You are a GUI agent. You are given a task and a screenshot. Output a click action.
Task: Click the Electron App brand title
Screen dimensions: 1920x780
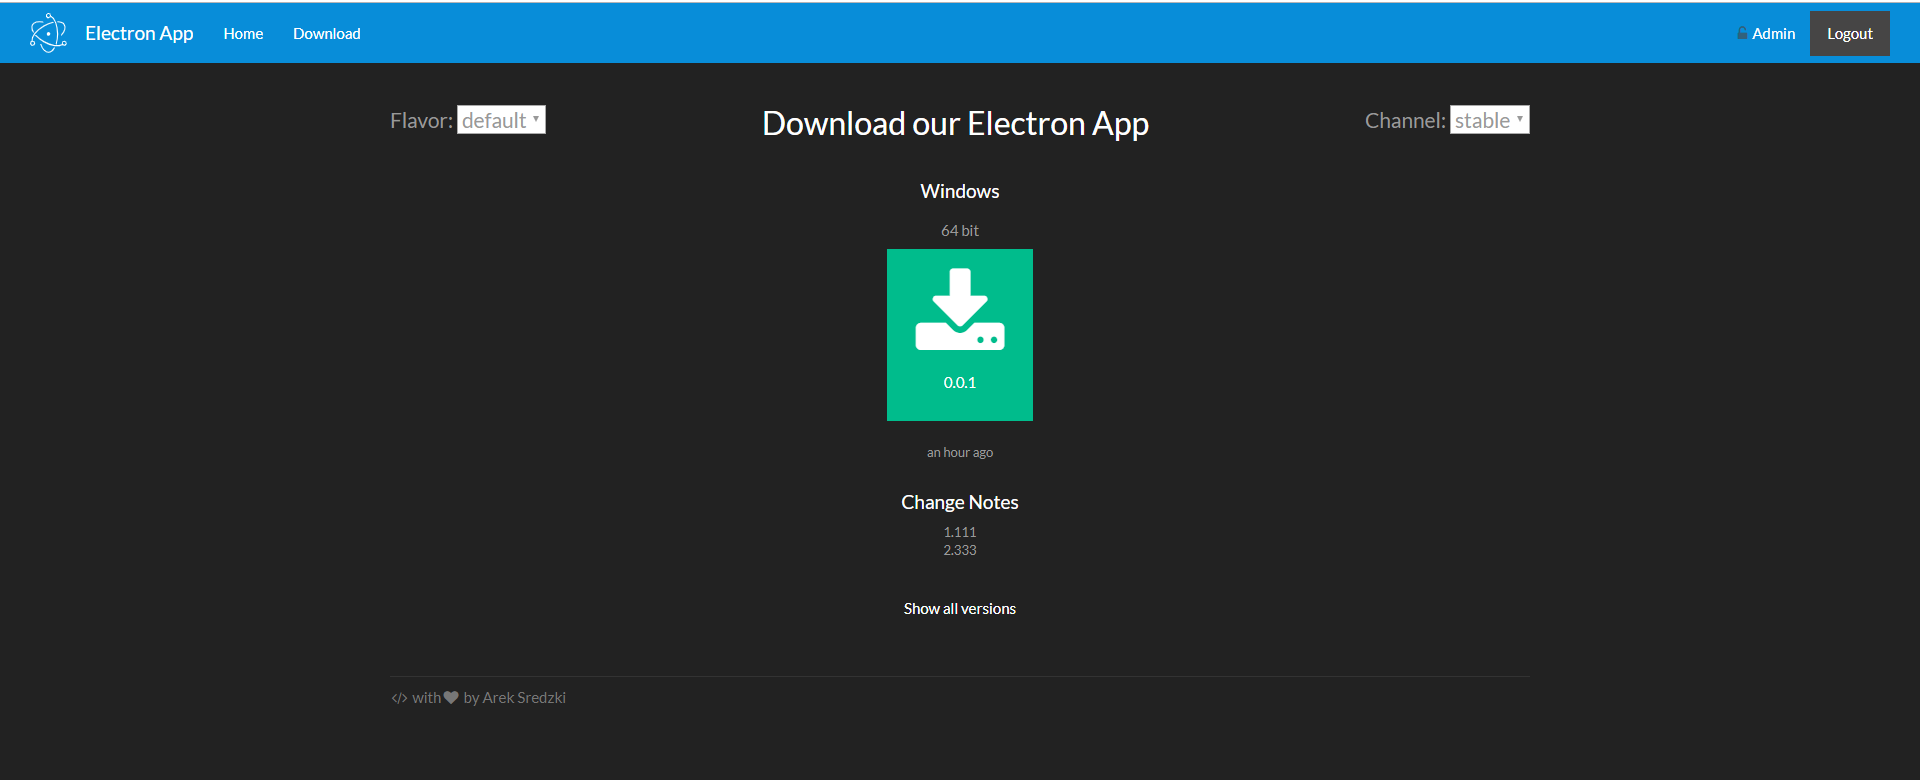coord(139,33)
